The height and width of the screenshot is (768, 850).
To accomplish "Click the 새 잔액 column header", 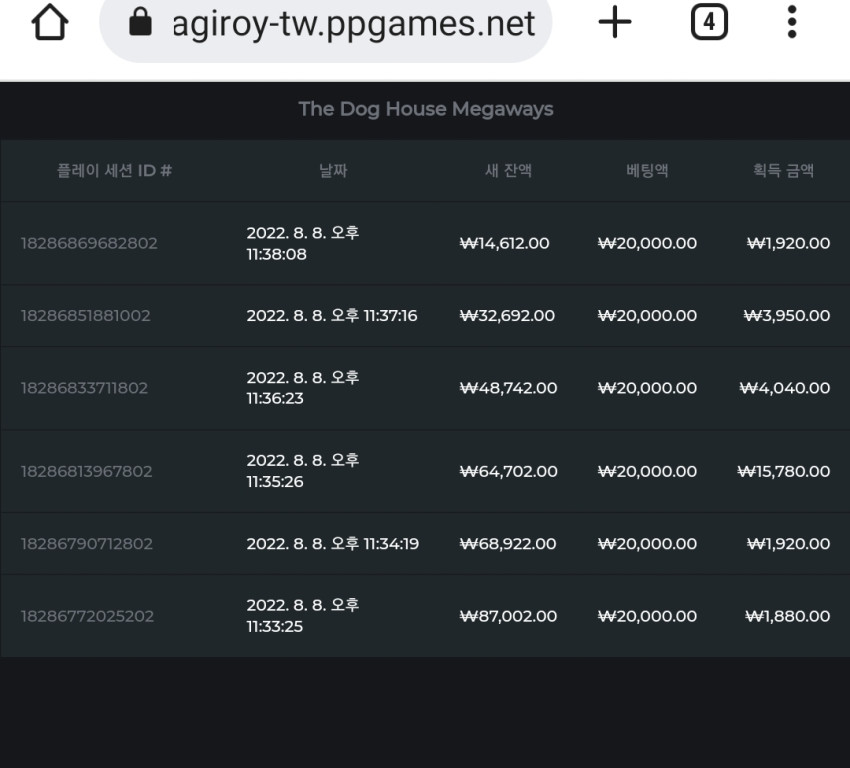I will (508, 171).
